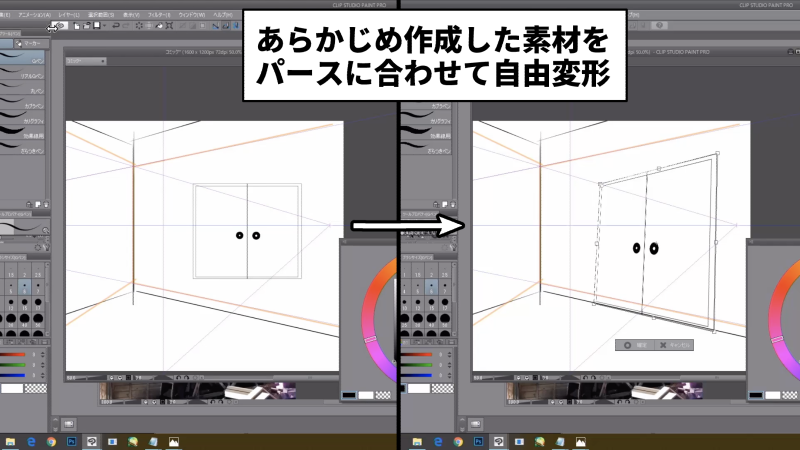Expand dropdown arrow beside the Save icon
The width and height of the screenshot is (800, 450).
[105, 26]
